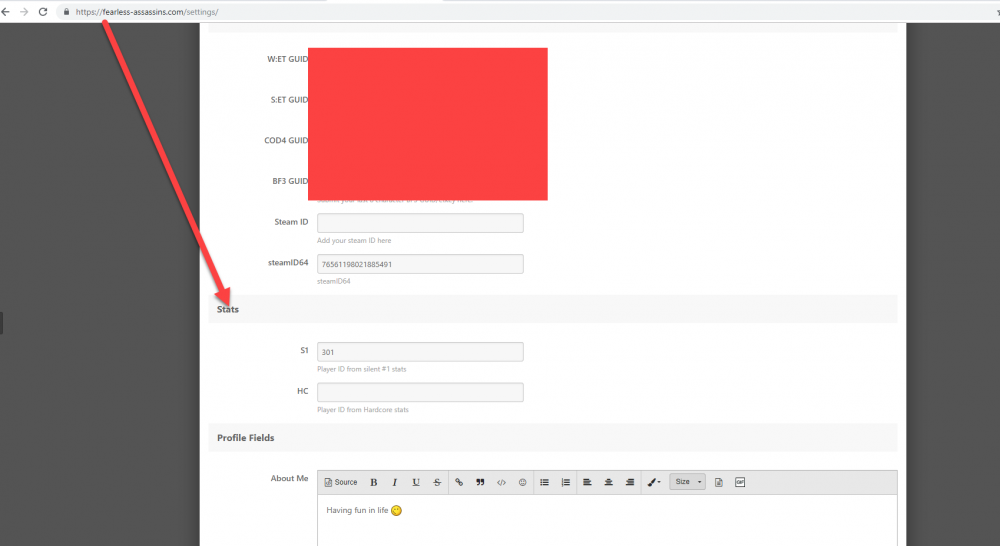Click the fearless-assassins.com URL address bar
1000x546 pixels.
pyautogui.click(x=147, y=11)
